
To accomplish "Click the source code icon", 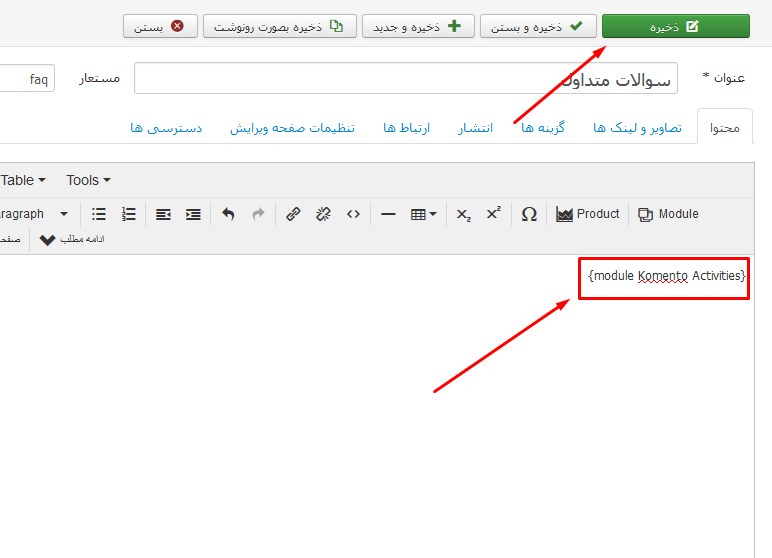I will click(x=353, y=214).
